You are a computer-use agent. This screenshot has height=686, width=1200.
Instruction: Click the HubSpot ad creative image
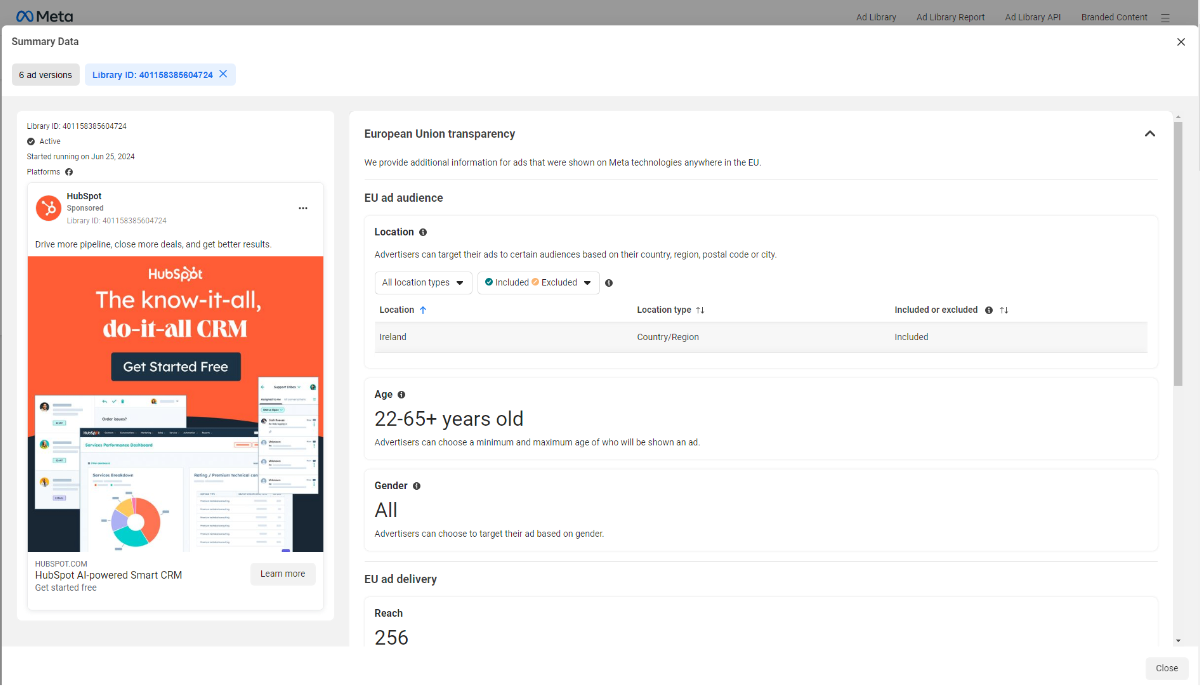175,404
